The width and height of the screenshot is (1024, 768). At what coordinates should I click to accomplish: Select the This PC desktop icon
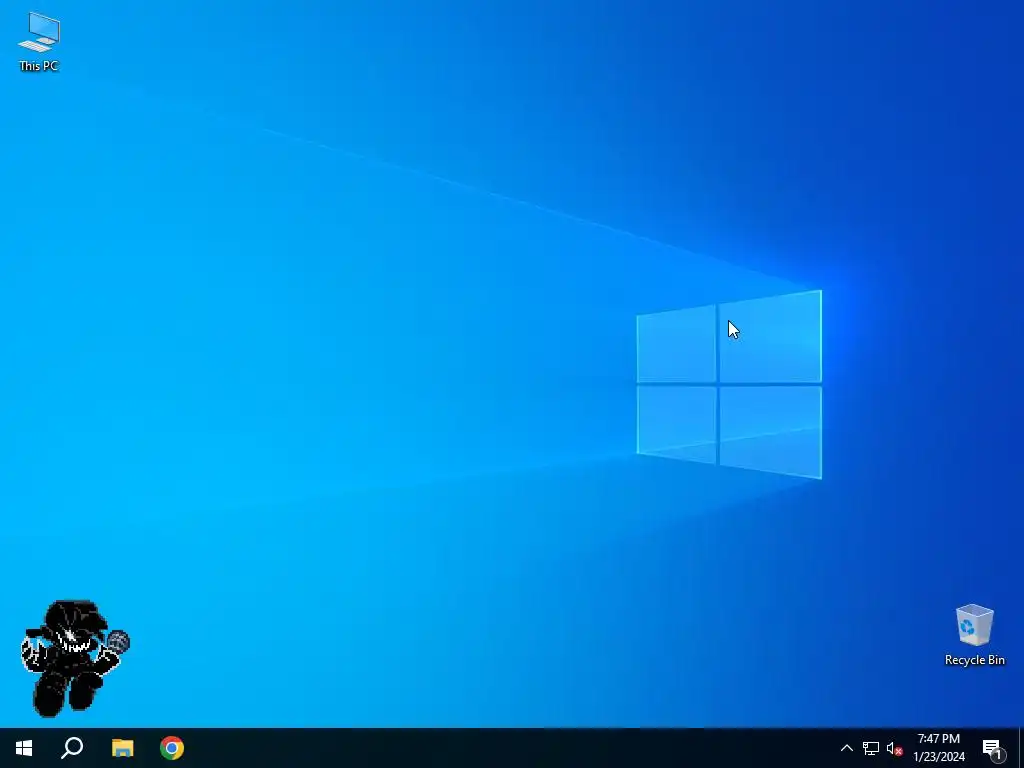[x=39, y=41]
